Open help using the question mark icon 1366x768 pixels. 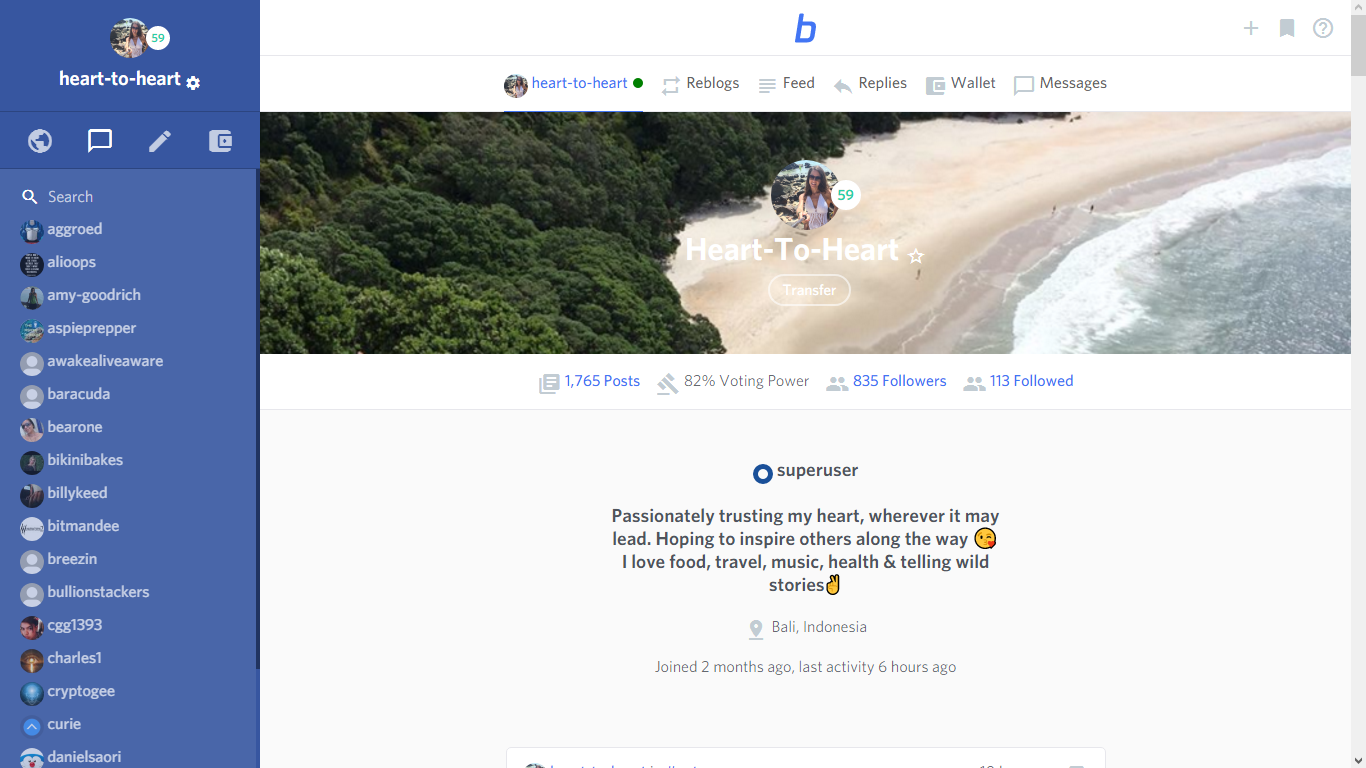[1323, 28]
